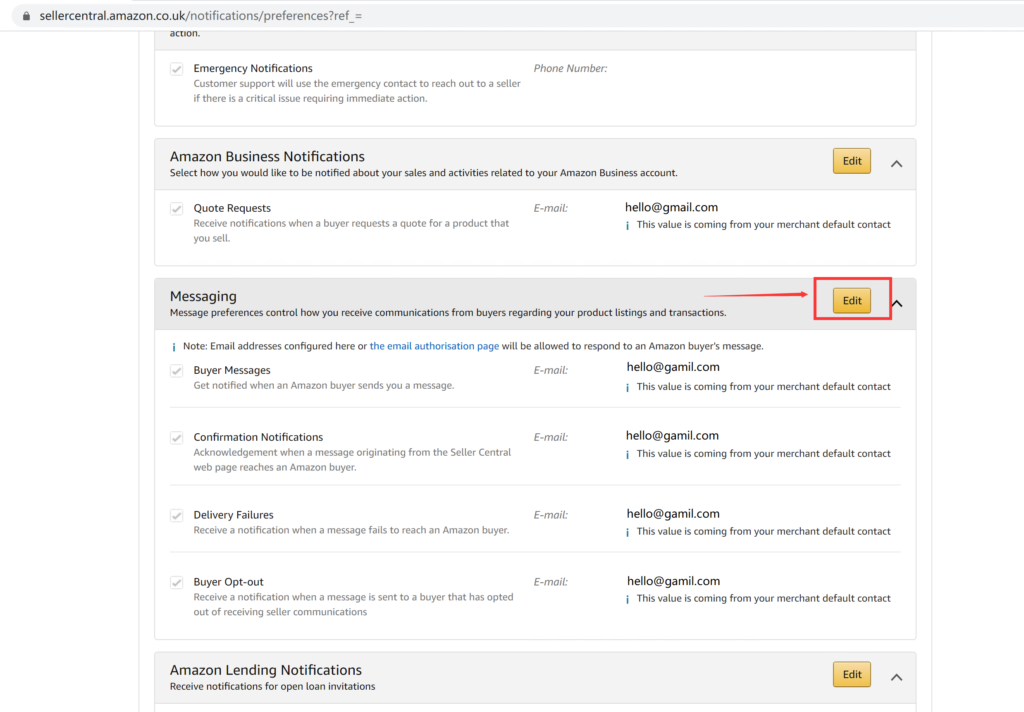Click the merchant default contact note under Buyer Messages
Viewport: 1024px width, 712px height.
pyautogui.click(x=763, y=387)
